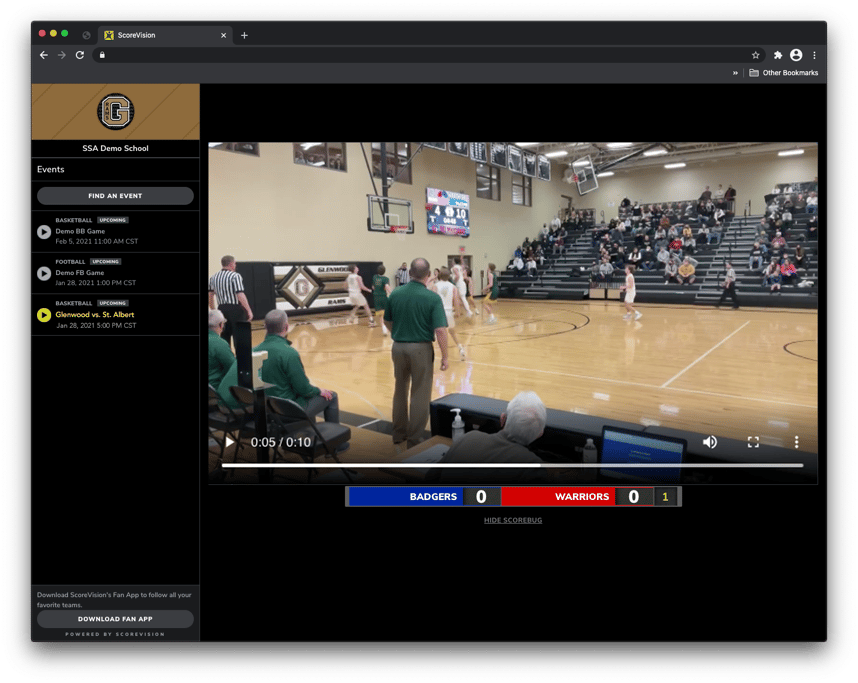Image resolution: width=858 pixels, height=683 pixels.
Task: Play the Demo BB Game video
Action: pos(43,231)
